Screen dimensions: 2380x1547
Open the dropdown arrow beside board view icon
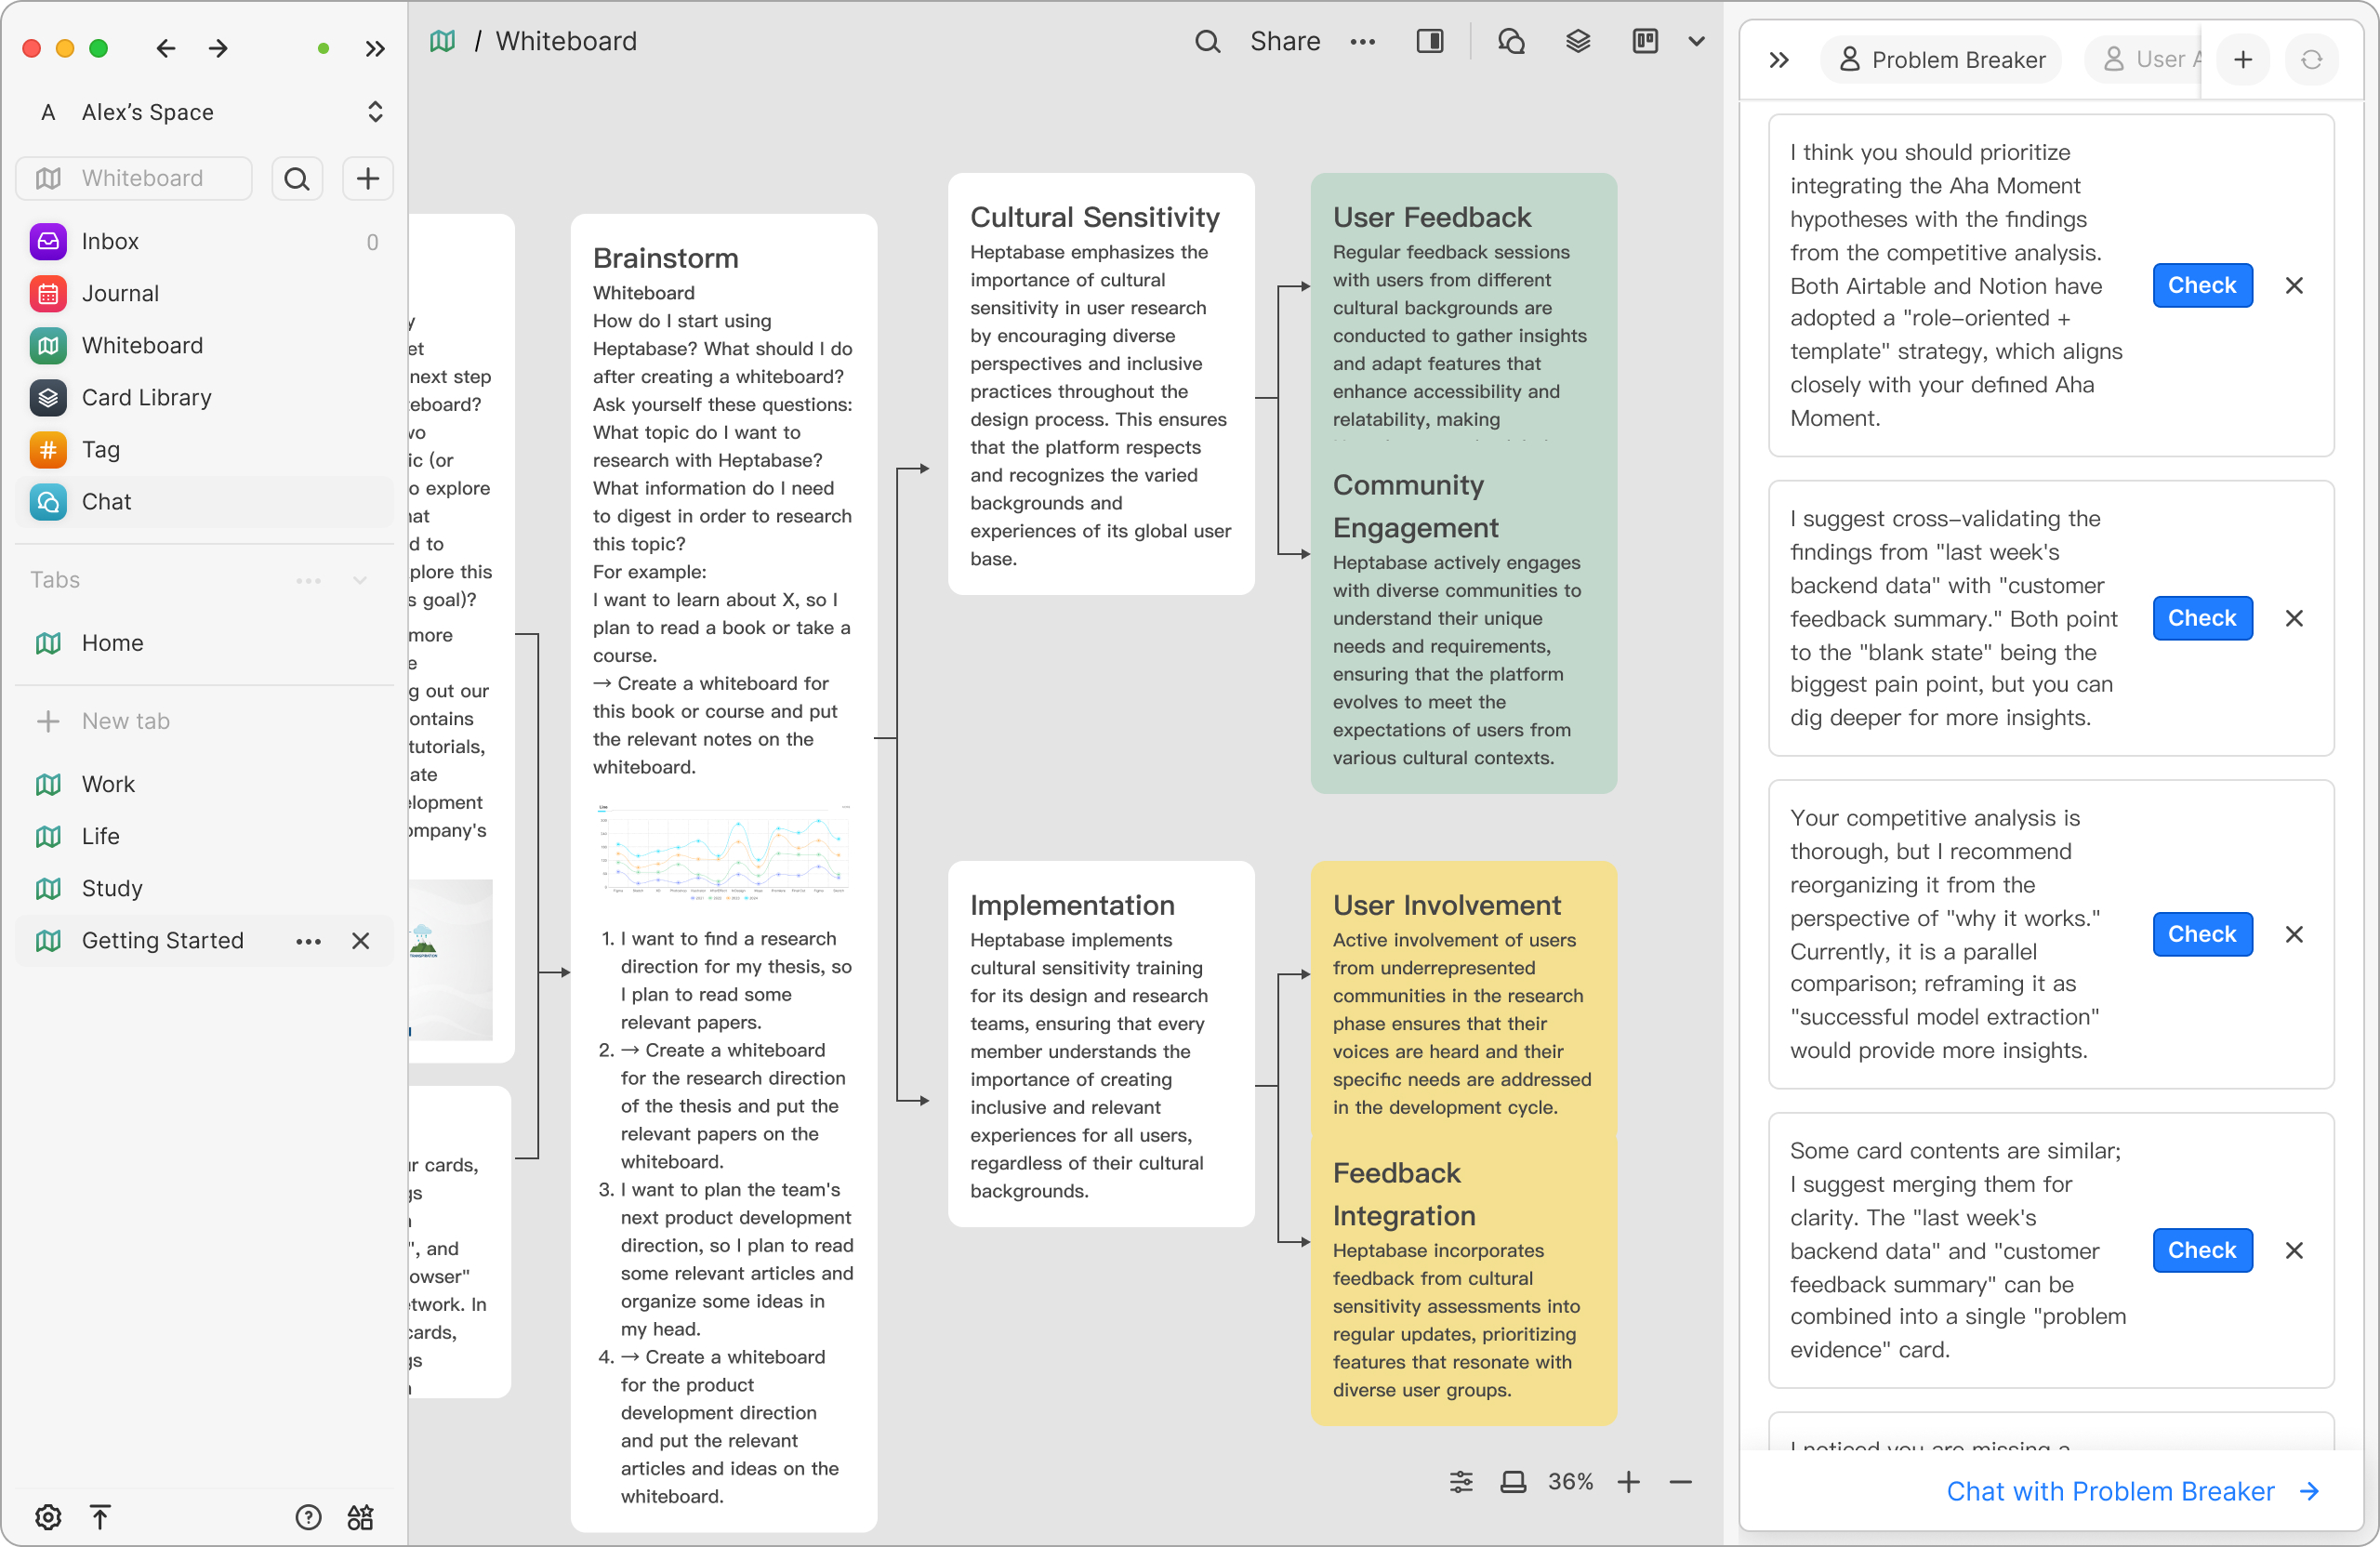pyautogui.click(x=1696, y=41)
